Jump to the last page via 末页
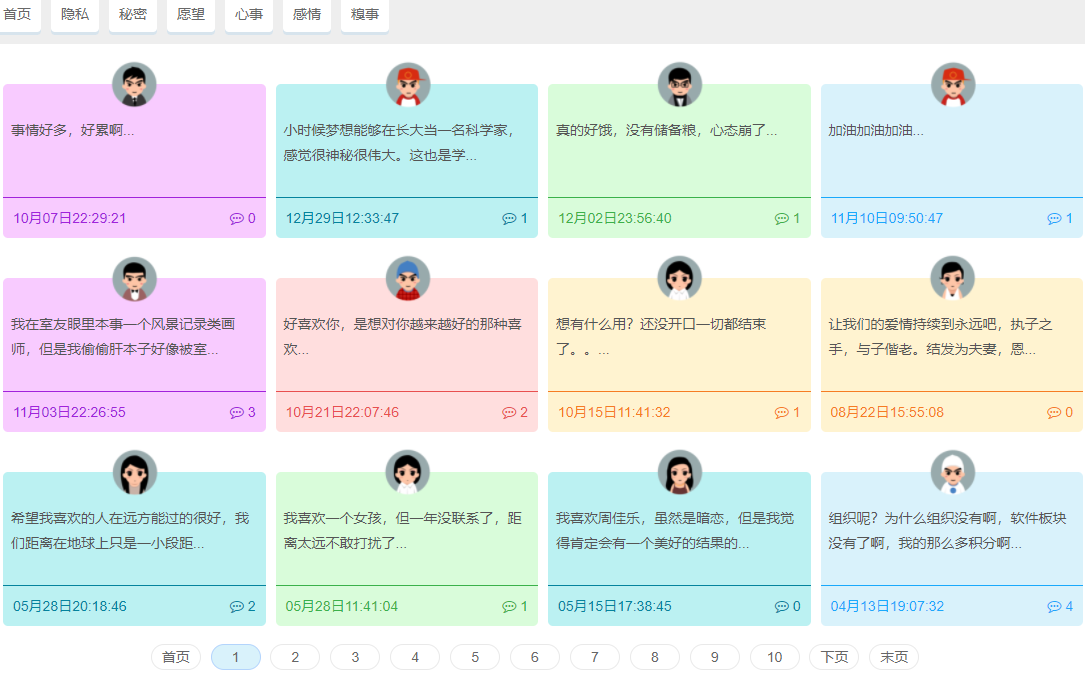 click(x=892, y=657)
